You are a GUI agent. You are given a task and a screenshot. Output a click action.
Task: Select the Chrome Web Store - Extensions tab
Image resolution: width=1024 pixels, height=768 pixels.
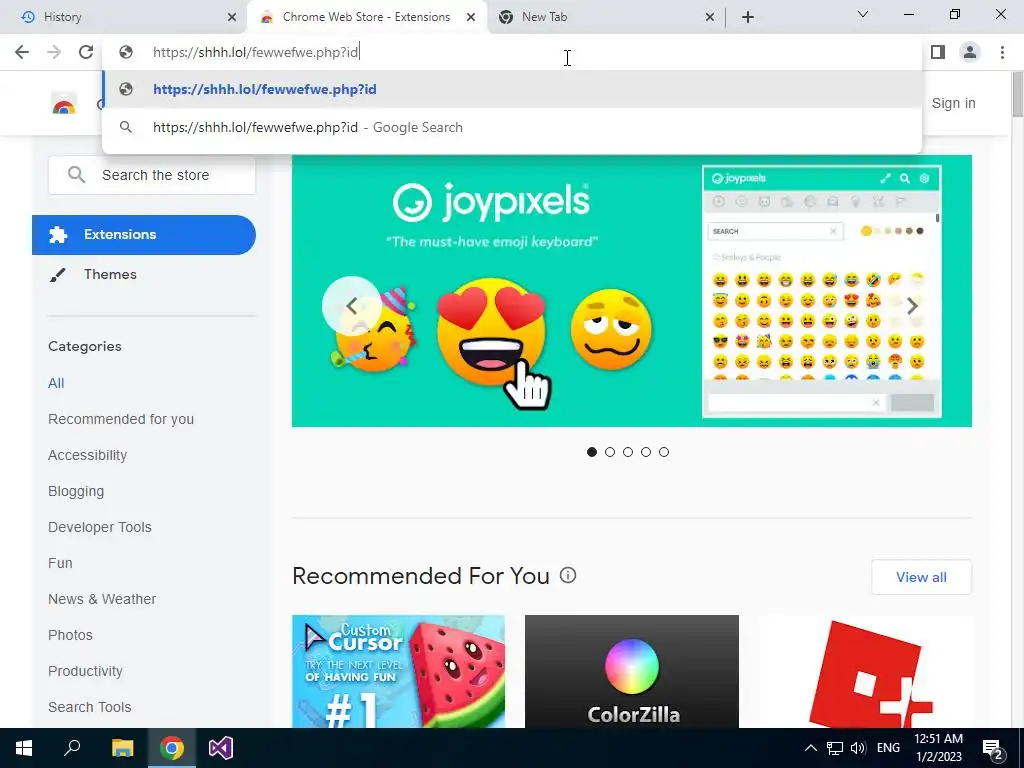coord(366,17)
